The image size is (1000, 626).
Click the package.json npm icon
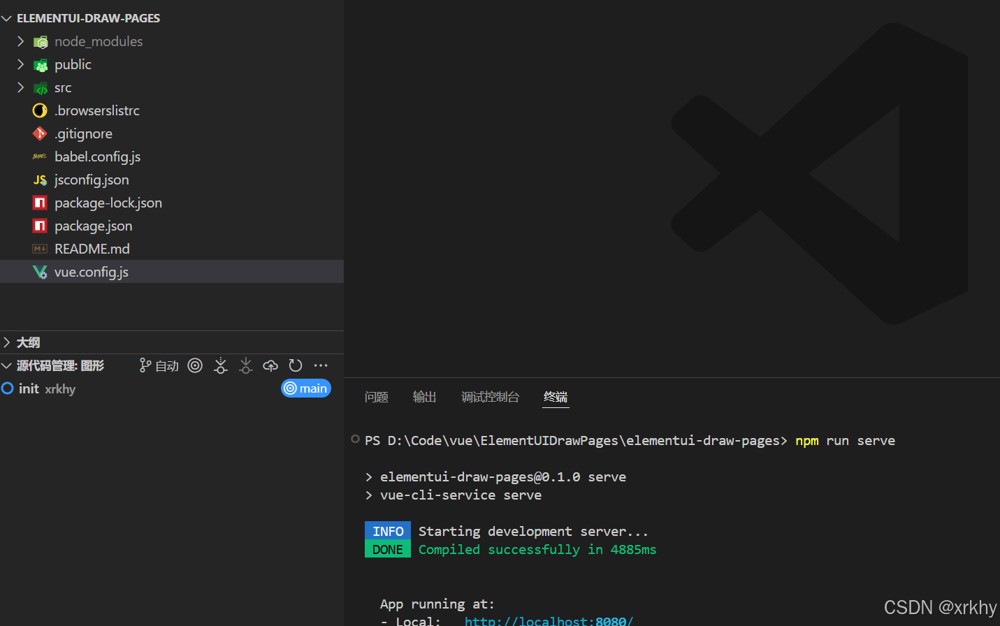pos(40,226)
